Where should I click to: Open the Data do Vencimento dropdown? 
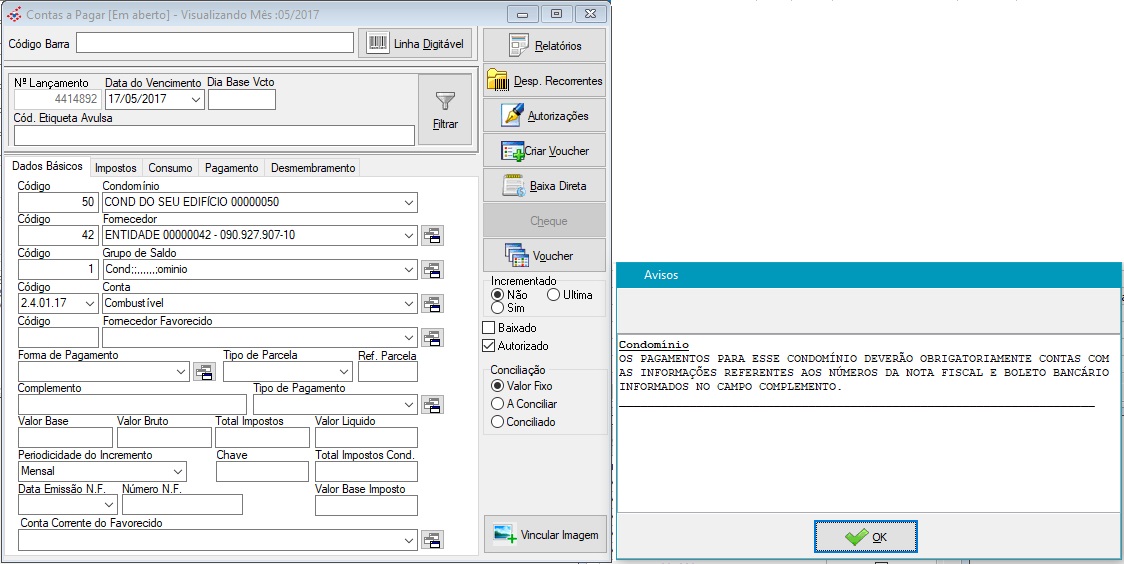[x=195, y=100]
